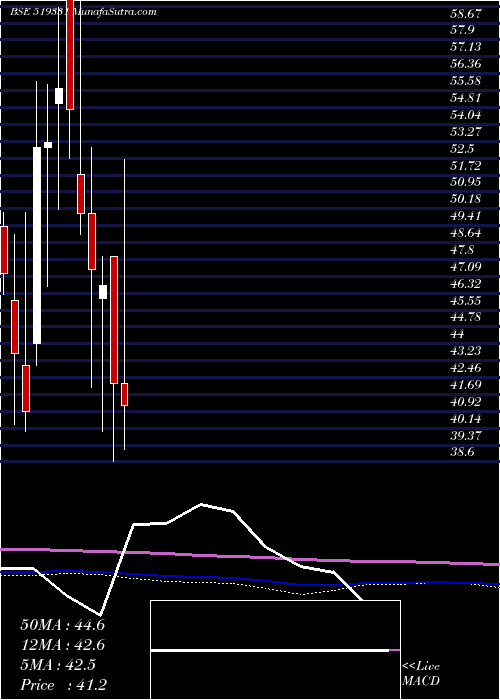
Task: Click the MACD indicator box
Action: 275,650
